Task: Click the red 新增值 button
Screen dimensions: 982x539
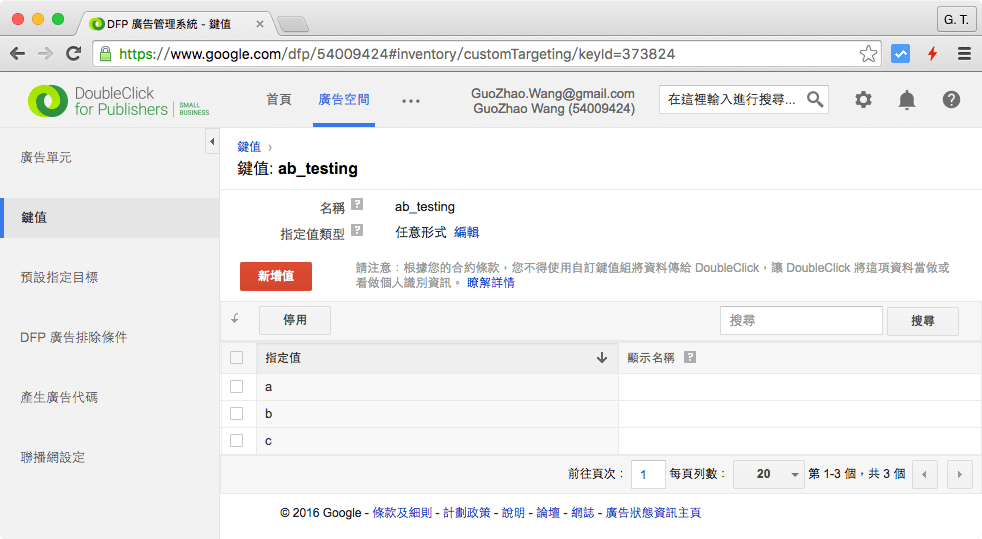Action: (x=276, y=276)
